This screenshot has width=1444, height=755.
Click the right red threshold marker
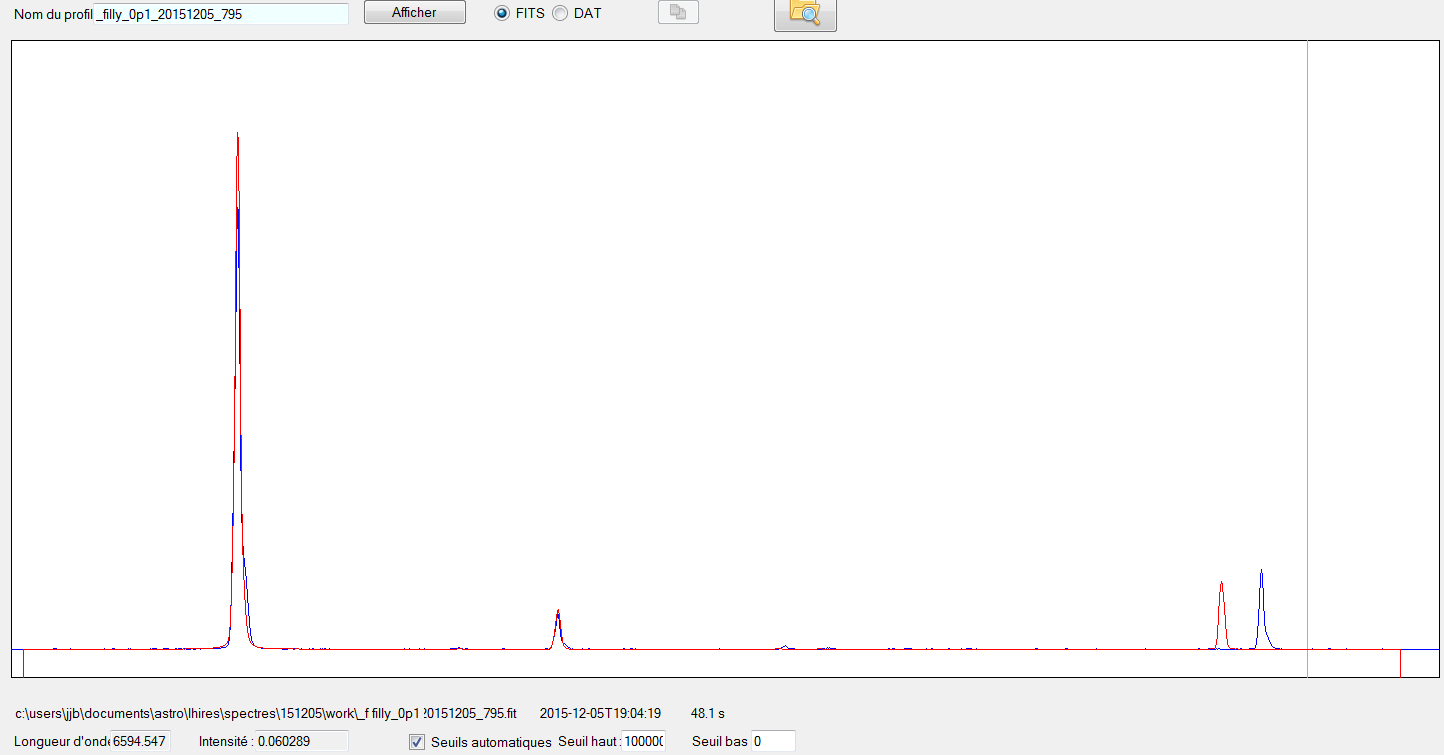pyautogui.click(x=1400, y=663)
